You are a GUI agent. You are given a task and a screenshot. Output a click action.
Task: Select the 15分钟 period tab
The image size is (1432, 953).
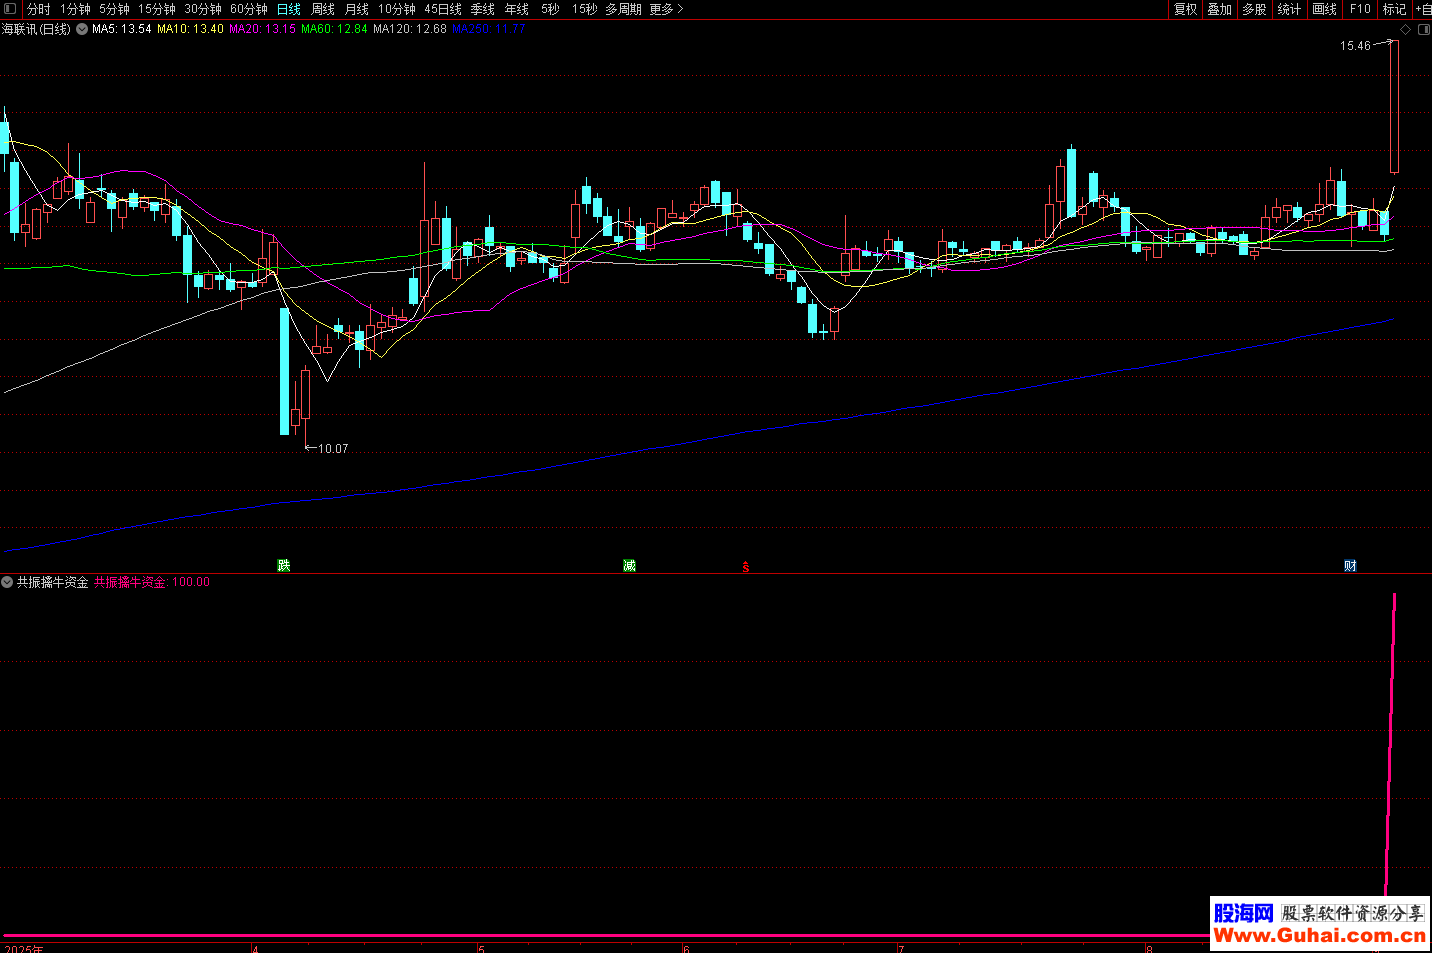click(x=157, y=9)
